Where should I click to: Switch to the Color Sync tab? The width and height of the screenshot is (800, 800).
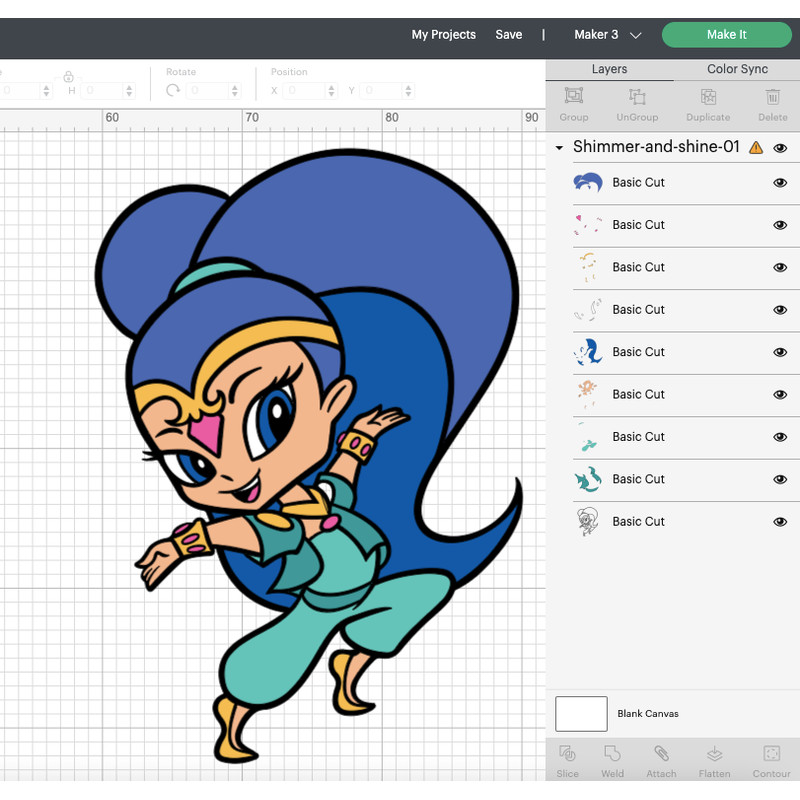[736, 69]
